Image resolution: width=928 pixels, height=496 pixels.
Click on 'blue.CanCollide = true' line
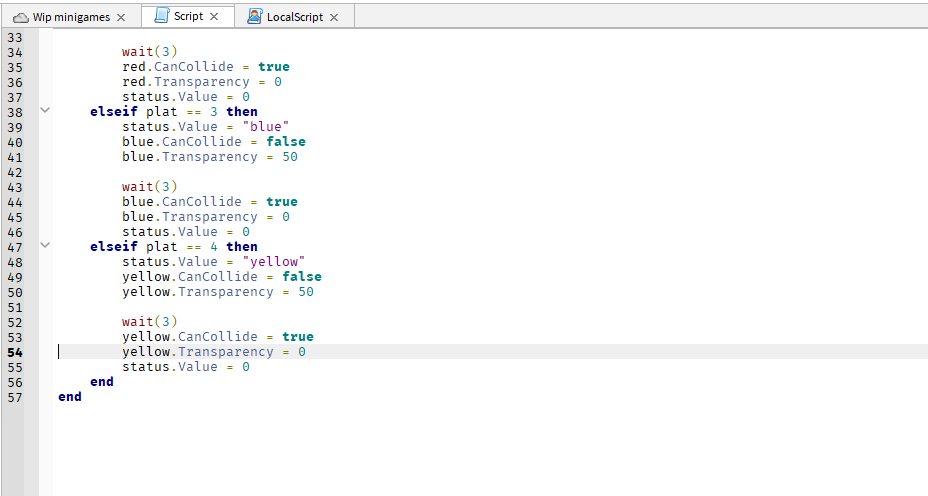[x=210, y=202]
